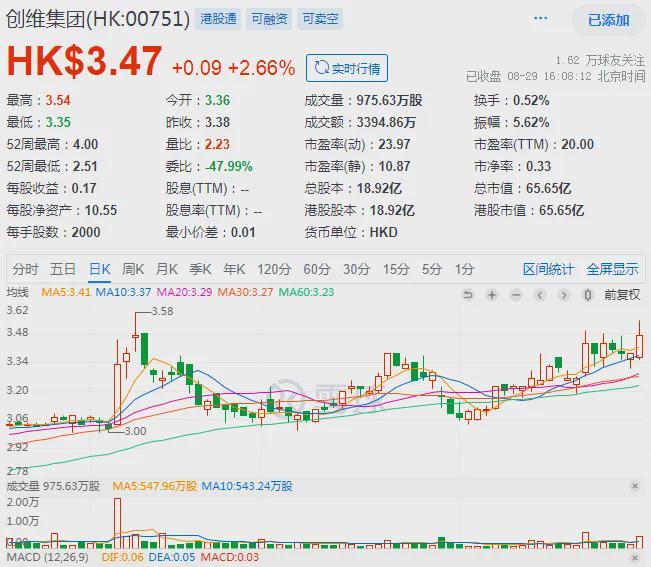Open the three-dots more options menu
Image resolution: width=651 pixels, height=567 pixels.
(x=541, y=19)
